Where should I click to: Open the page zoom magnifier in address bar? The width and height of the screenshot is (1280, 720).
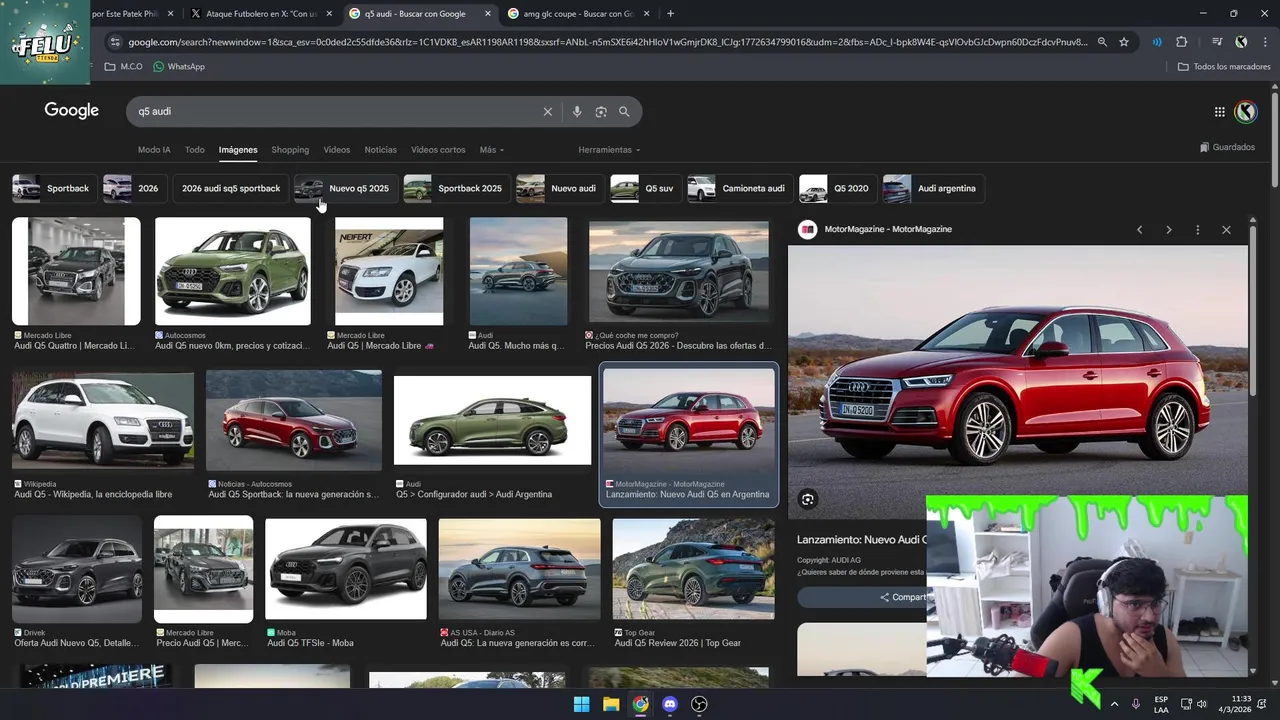(1102, 42)
